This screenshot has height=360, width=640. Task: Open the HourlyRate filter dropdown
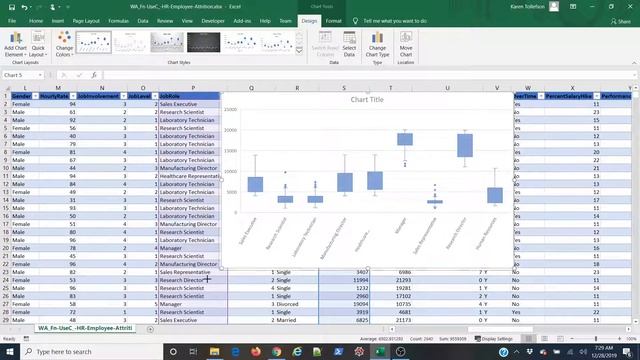pos(73,96)
